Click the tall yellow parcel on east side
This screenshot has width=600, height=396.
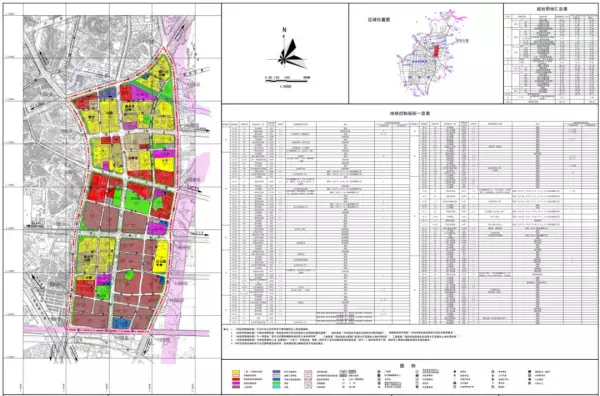click(x=161, y=257)
